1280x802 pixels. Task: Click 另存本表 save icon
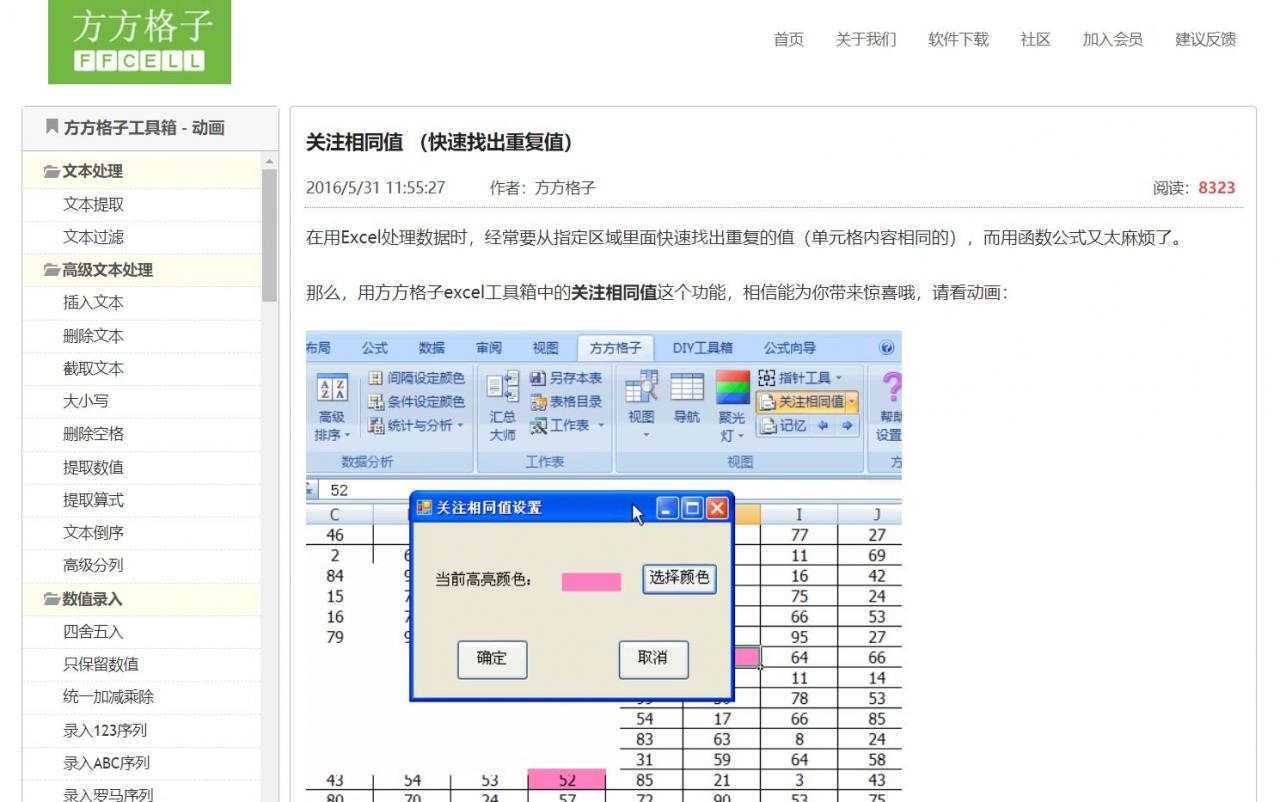click(x=537, y=378)
